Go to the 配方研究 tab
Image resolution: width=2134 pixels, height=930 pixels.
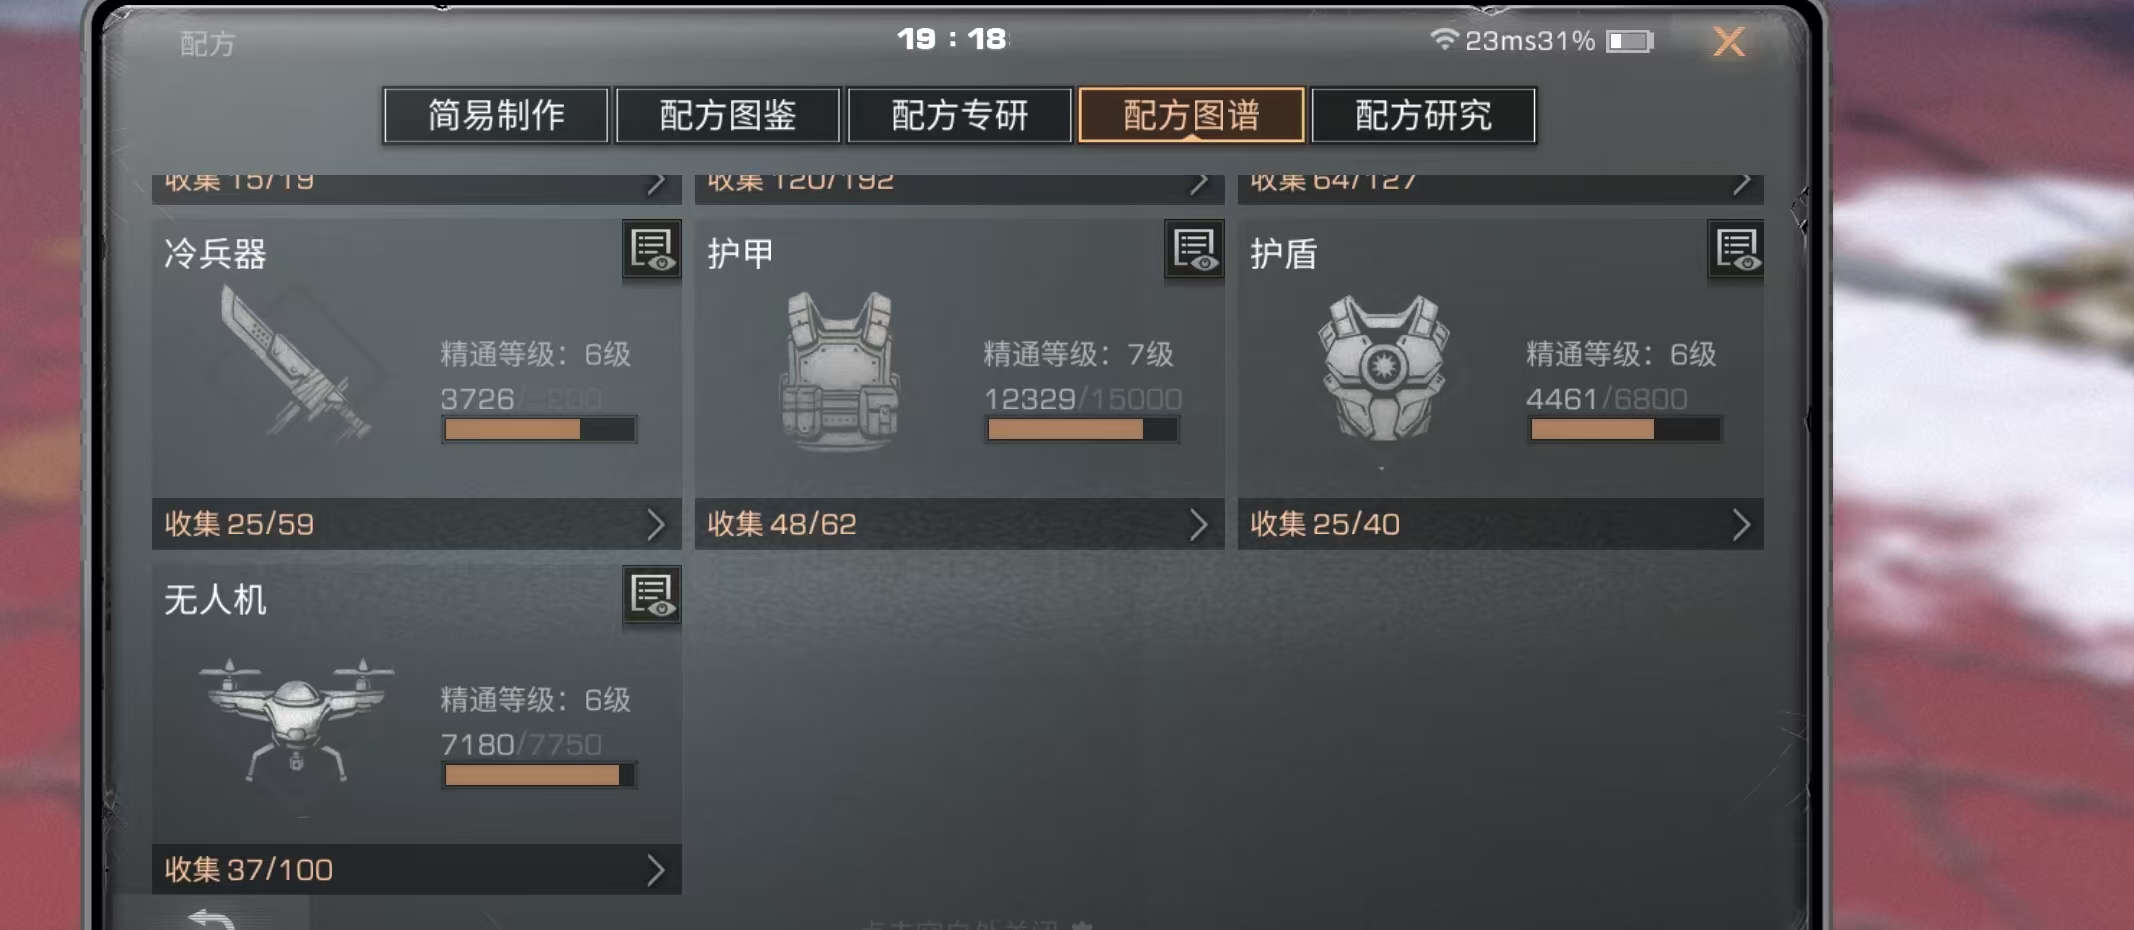[1423, 115]
